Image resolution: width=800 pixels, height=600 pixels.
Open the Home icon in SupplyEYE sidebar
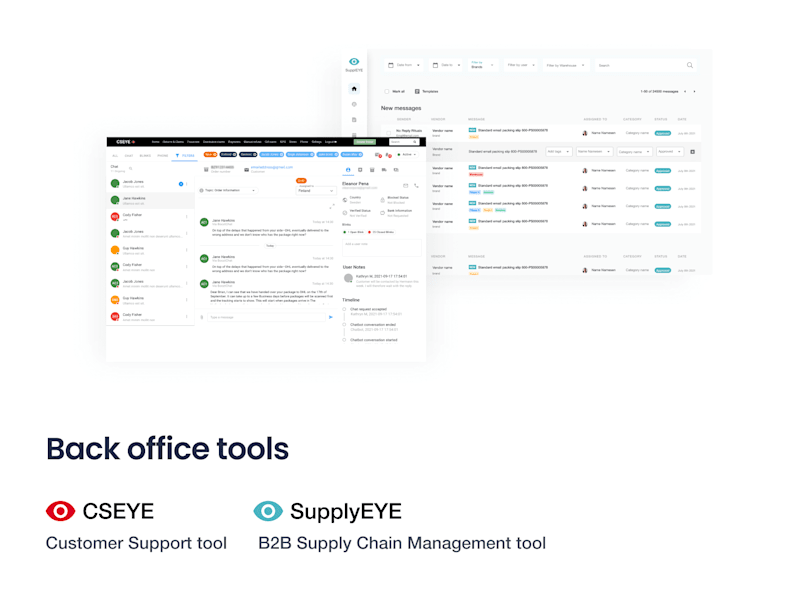point(354,89)
